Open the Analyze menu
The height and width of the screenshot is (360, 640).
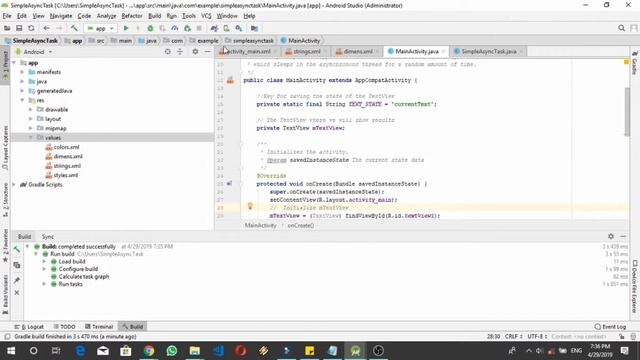(x=106, y=16)
